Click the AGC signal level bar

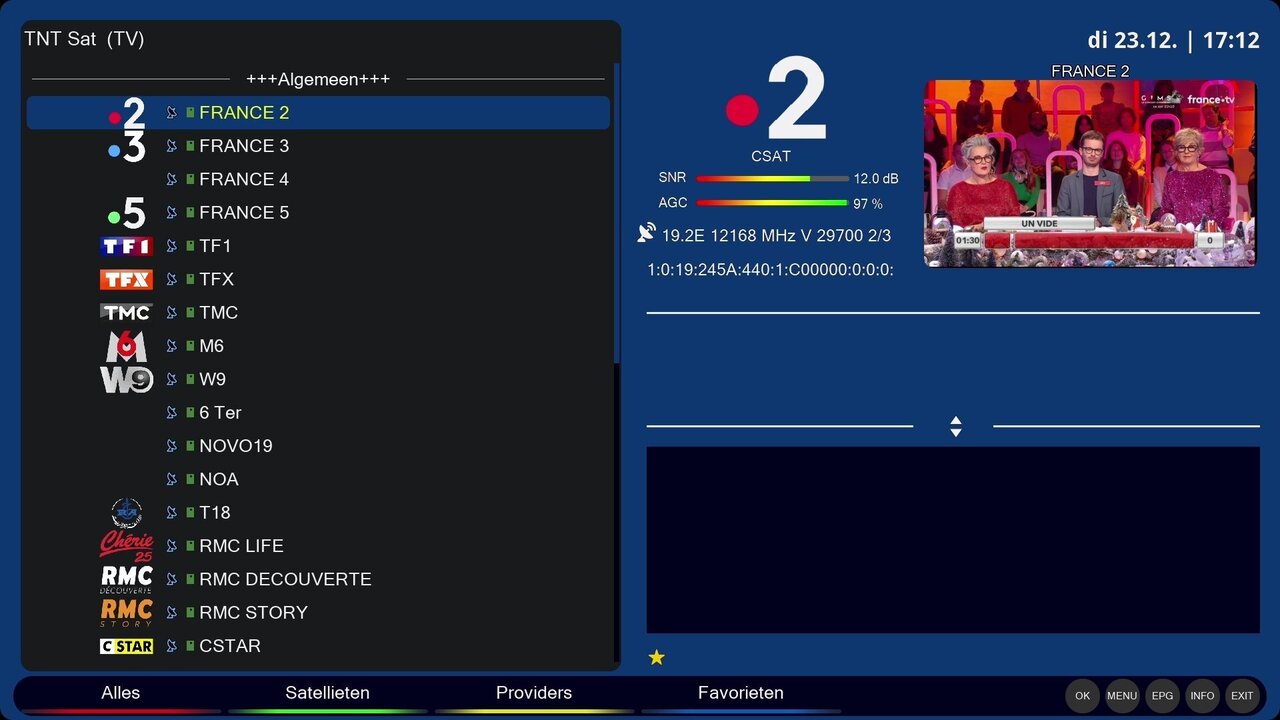(x=772, y=203)
